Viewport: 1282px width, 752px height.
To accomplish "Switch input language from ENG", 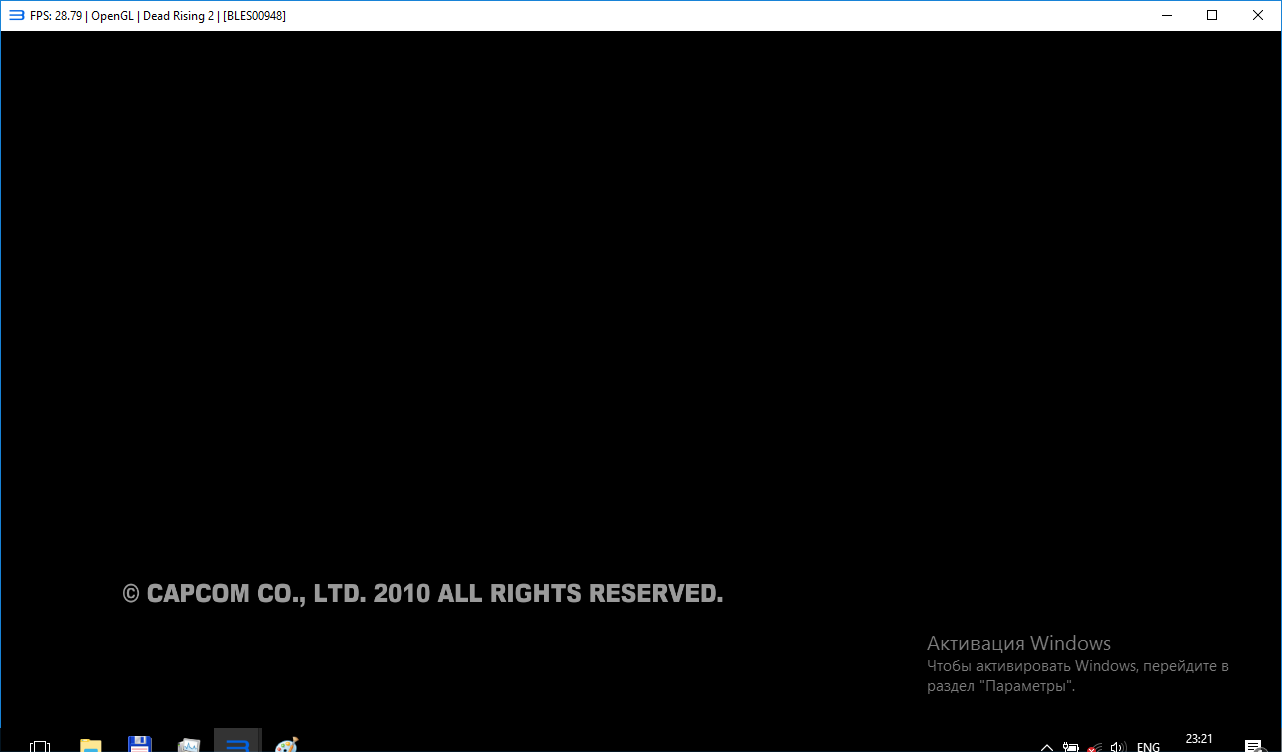I will 1148,747.
